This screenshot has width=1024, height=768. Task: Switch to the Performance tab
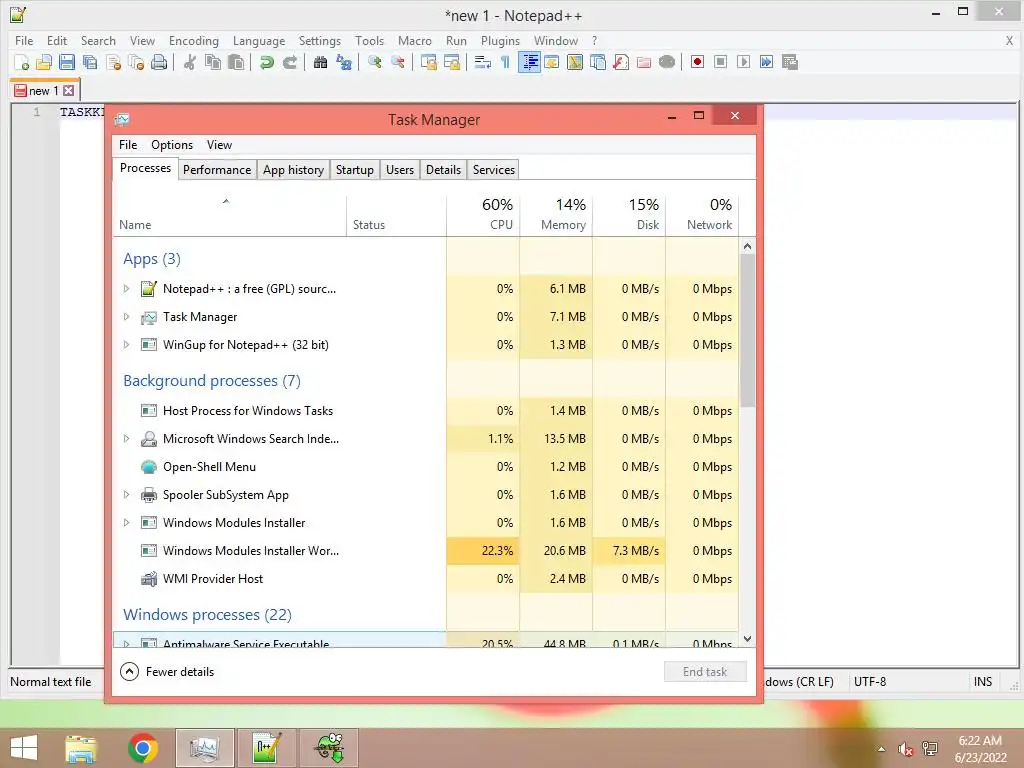(x=217, y=170)
